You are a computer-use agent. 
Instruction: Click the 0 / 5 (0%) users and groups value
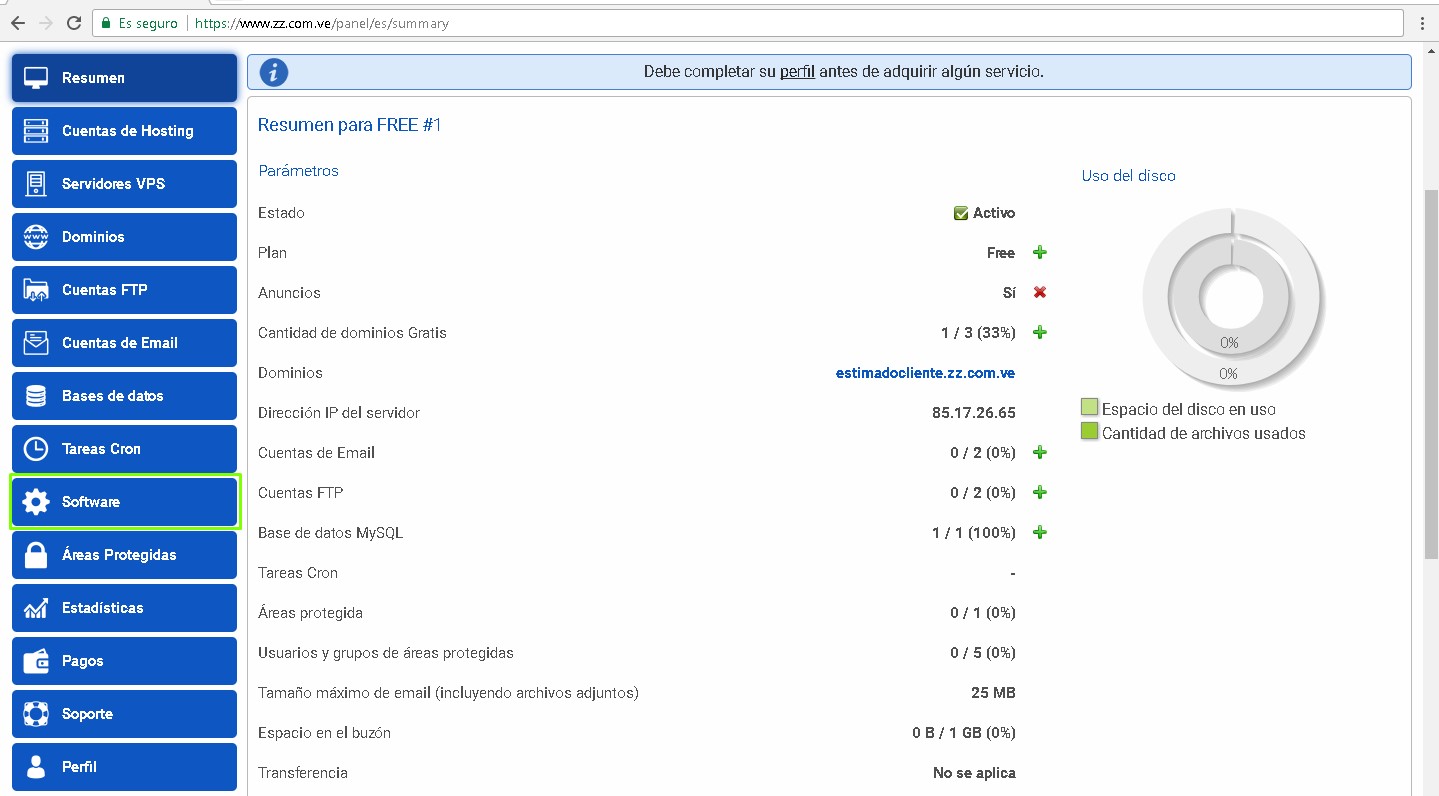[983, 653]
